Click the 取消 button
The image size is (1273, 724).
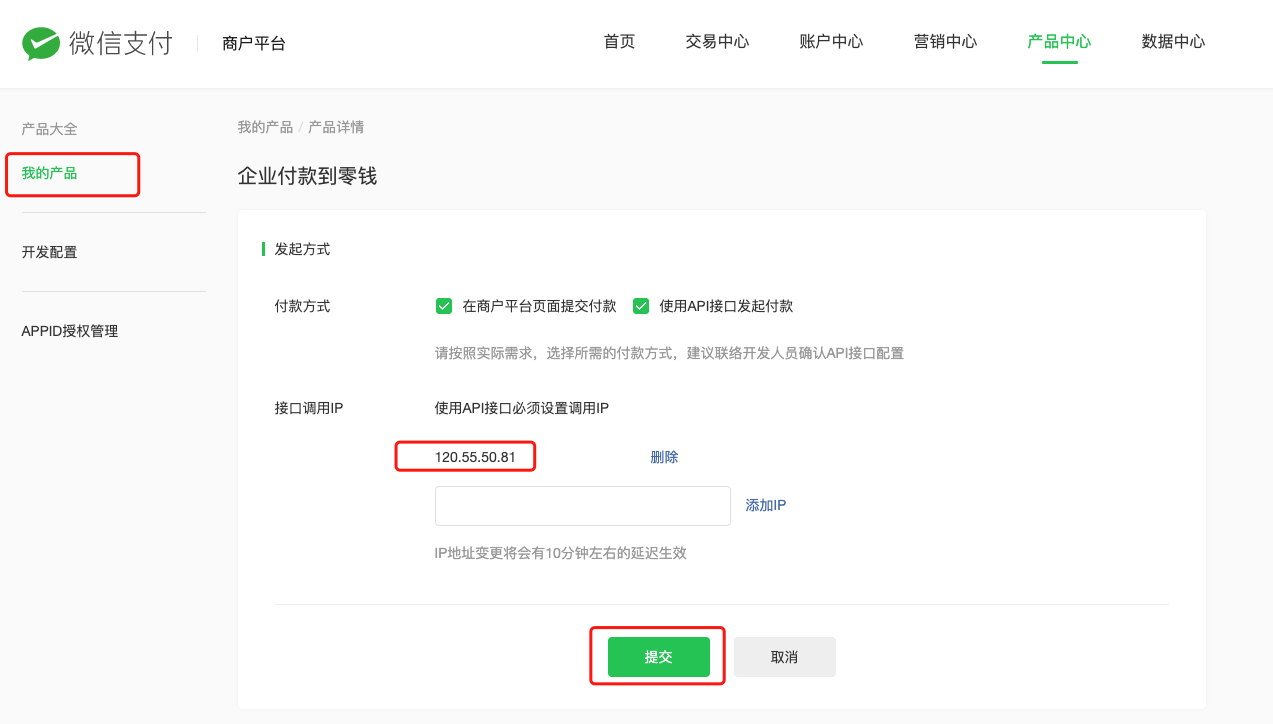pyautogui.click(x=785, y=657)
